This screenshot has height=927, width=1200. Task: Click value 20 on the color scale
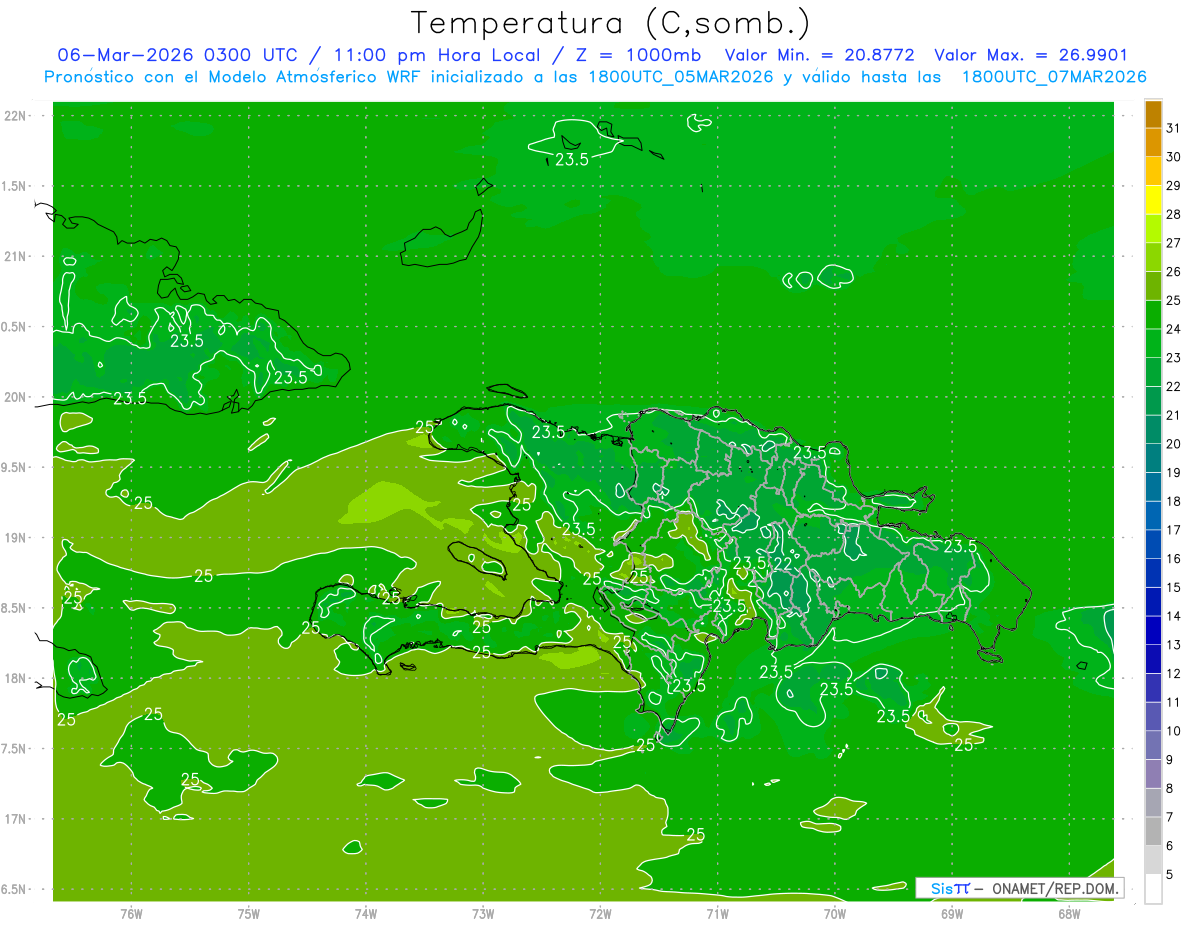click(1173, 444)
